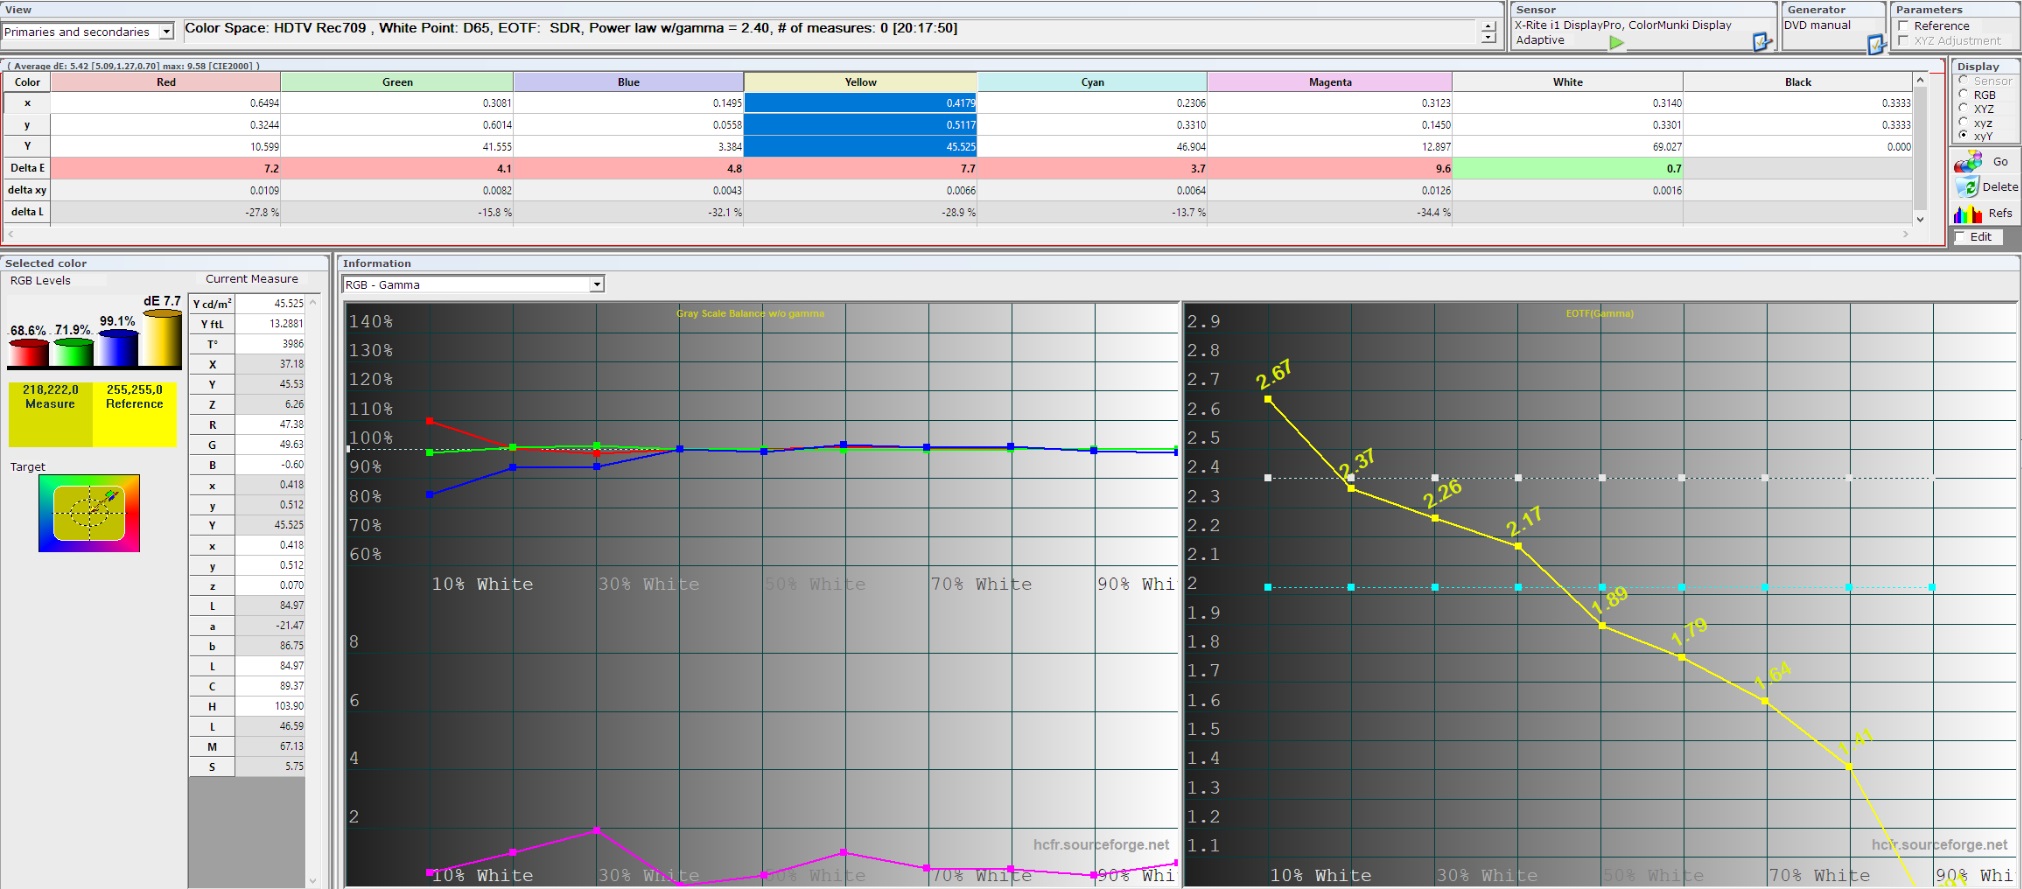The width and height of the screenshot is (2022, 889).
Task: Select the uppercase XYZ display radio button
Action: pos(1963,108)
